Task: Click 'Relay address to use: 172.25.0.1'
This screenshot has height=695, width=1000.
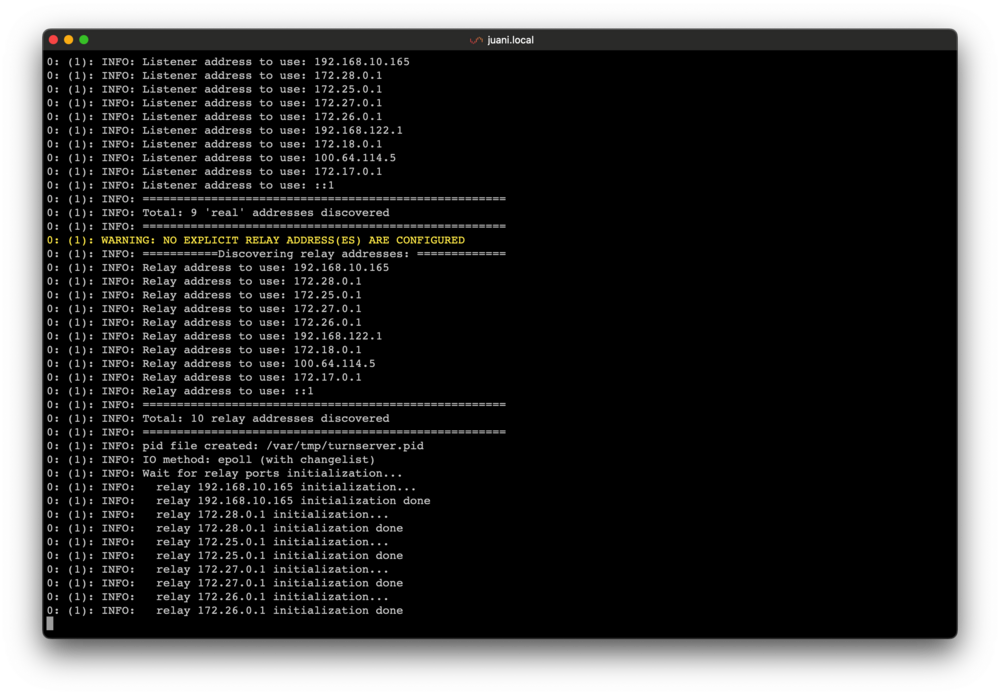Action: coord(252,295)
